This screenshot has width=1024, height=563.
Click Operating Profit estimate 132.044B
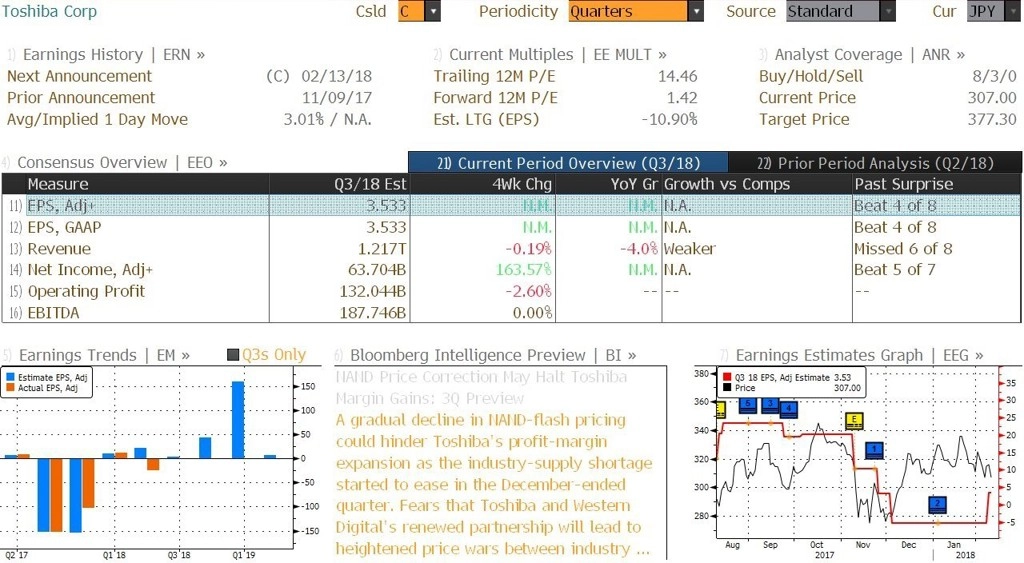click(x=372, y=291)
